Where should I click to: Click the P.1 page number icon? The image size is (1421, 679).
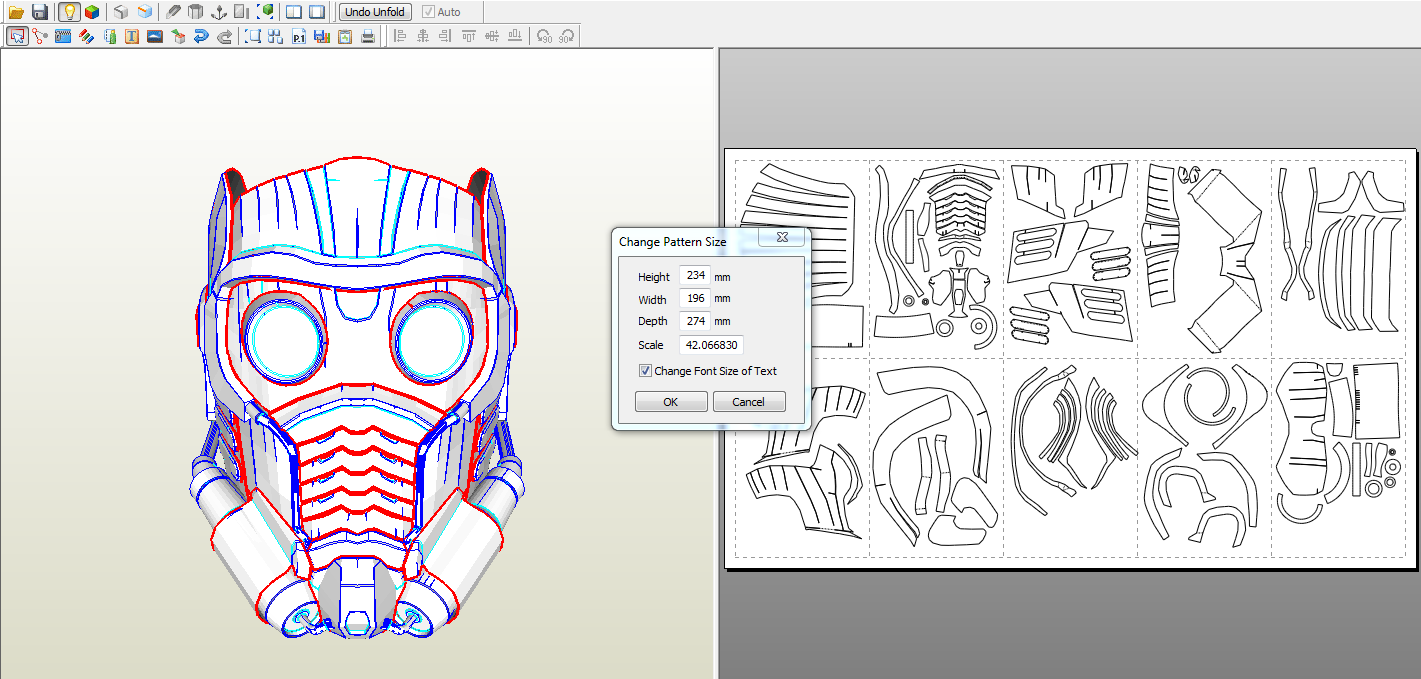299,37
